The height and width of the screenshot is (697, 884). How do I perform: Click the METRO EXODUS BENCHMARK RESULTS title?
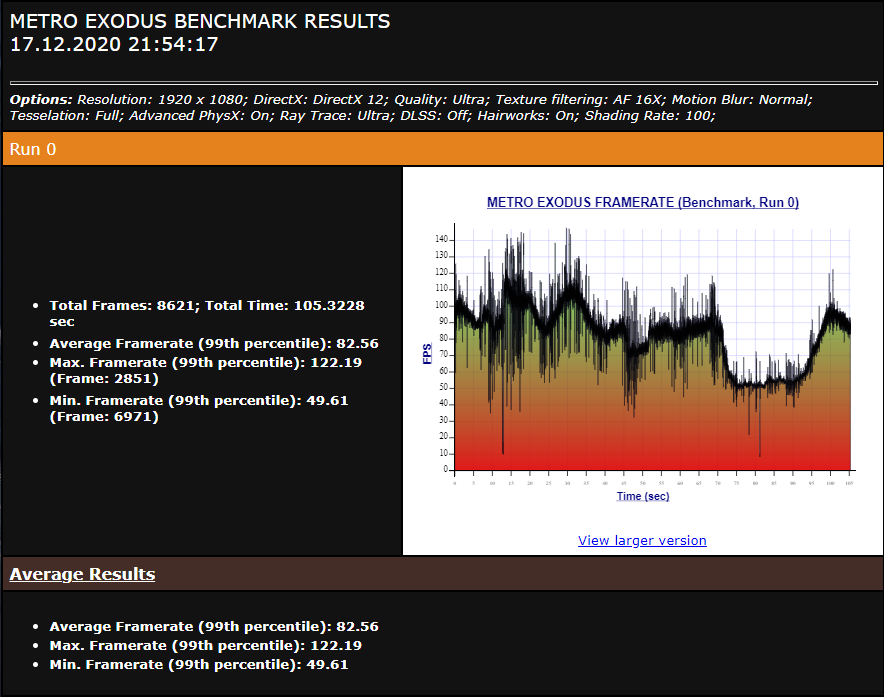tap(200, 21)
